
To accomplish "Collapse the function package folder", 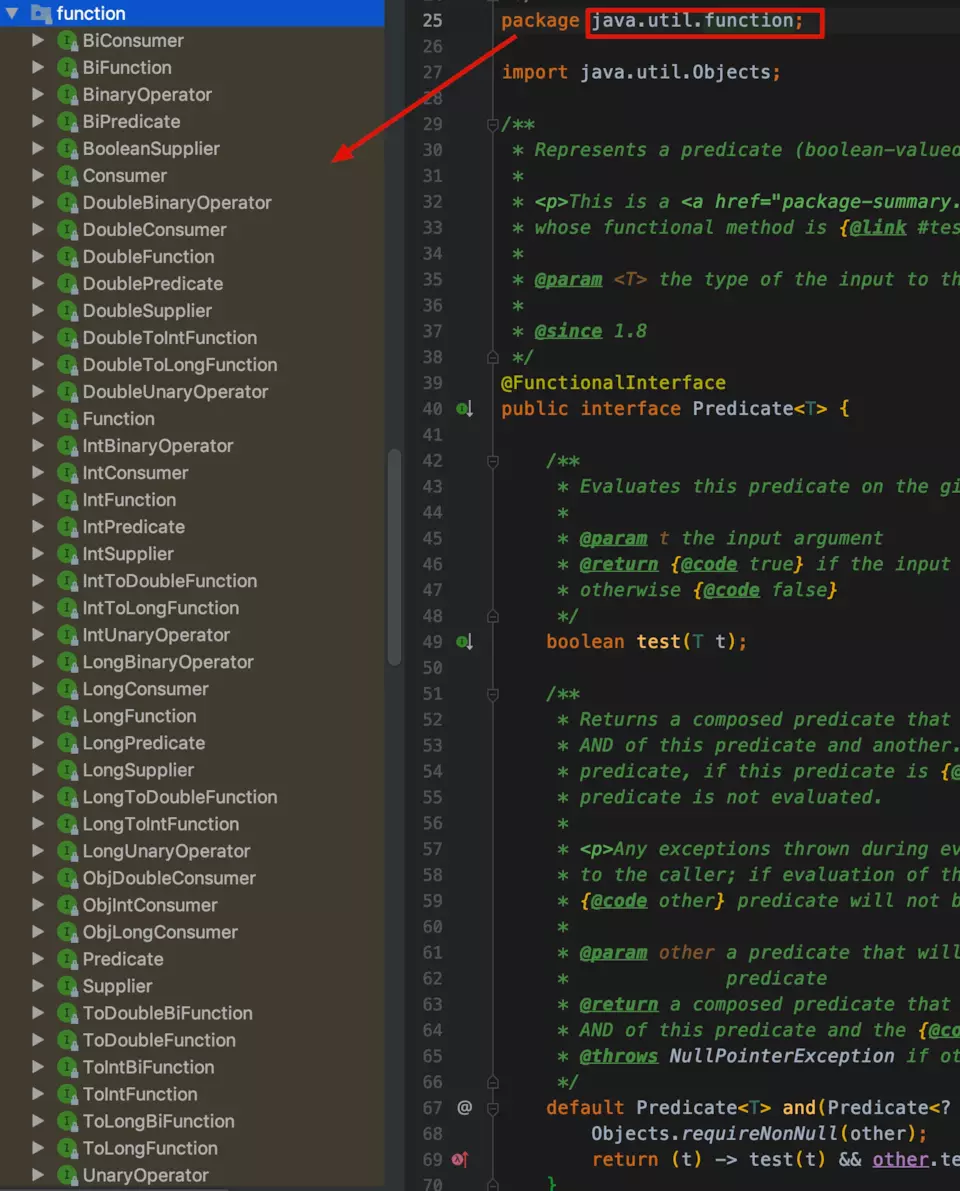I will point(11,13).
